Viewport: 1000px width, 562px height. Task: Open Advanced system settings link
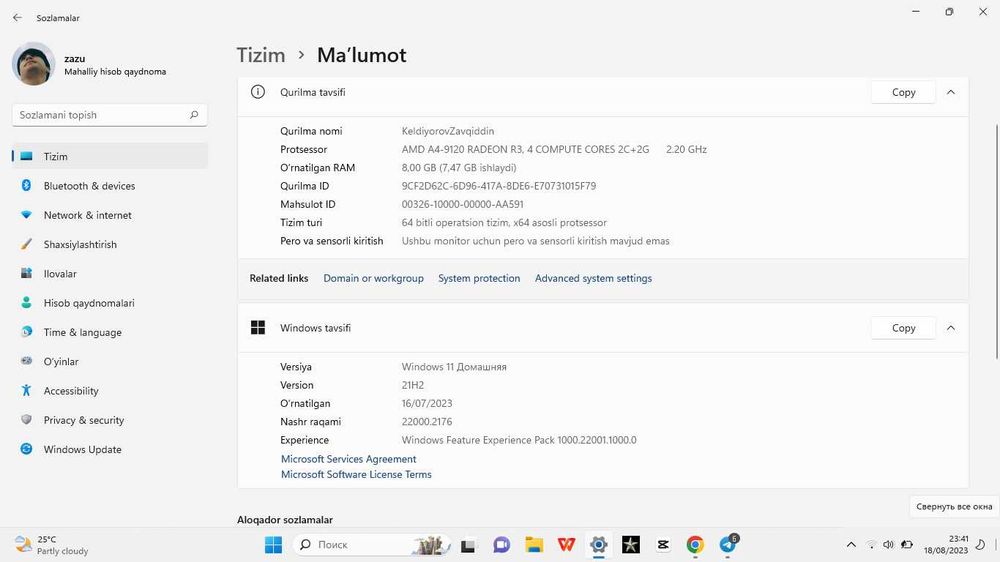(593, 278)
